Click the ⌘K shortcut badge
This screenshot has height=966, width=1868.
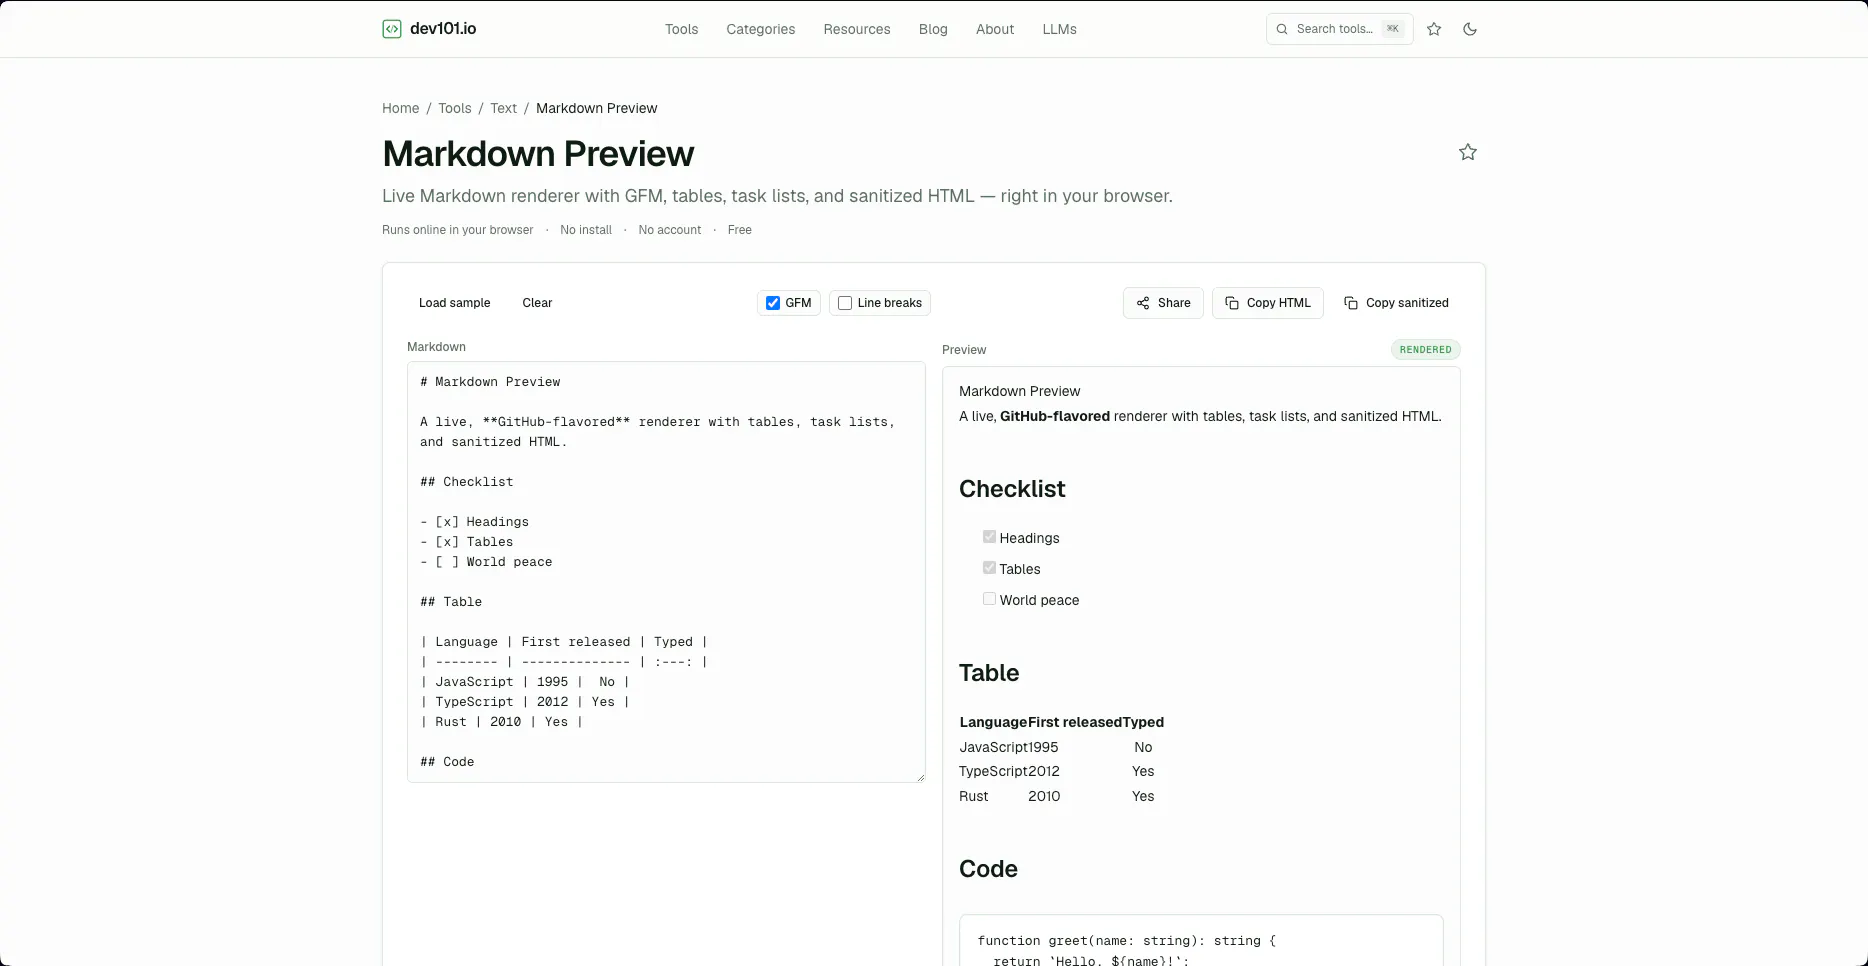click(1392, 29)
